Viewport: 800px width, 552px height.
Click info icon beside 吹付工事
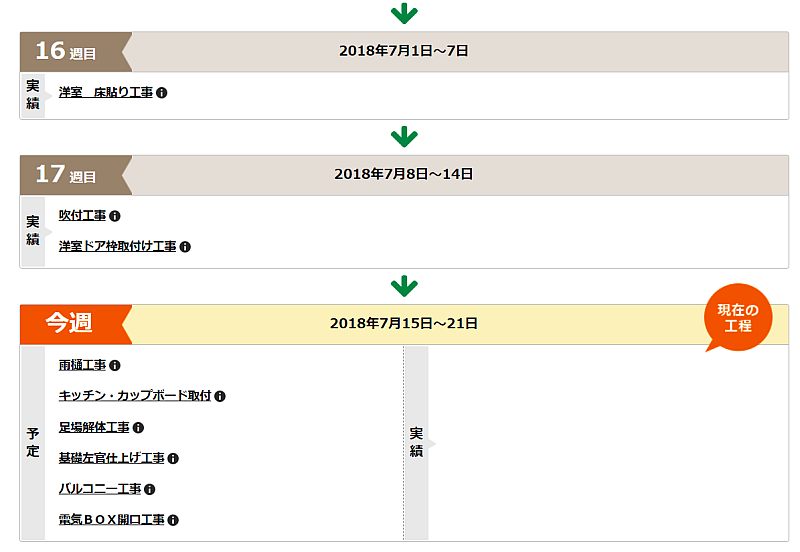[115, 216]
